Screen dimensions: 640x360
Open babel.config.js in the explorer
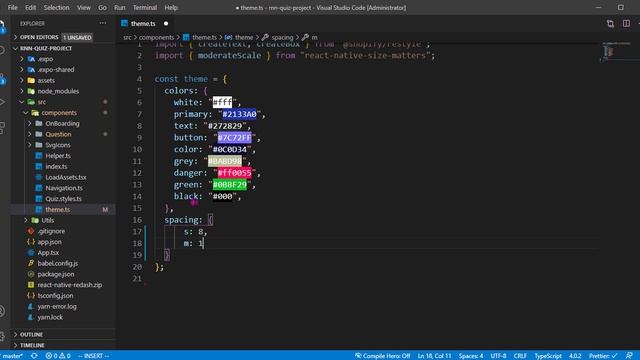pos(58,263)
